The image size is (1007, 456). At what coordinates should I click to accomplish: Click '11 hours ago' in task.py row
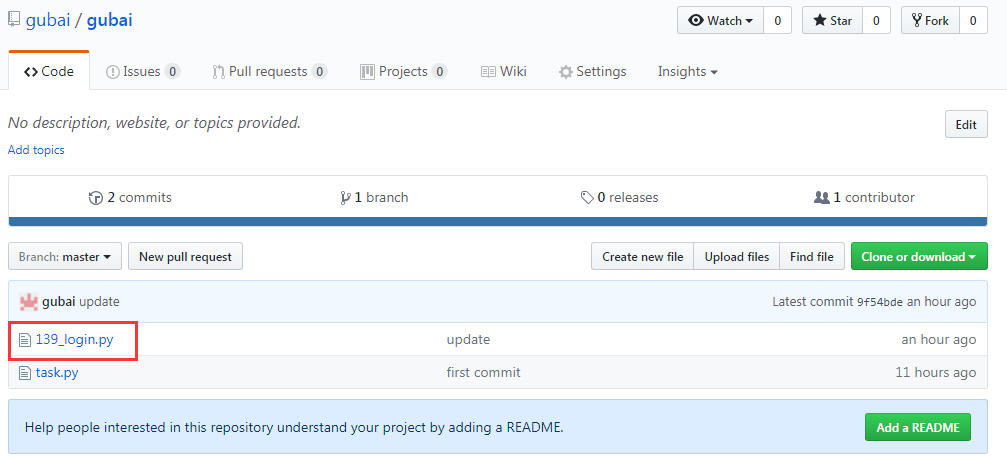(936, 372)
